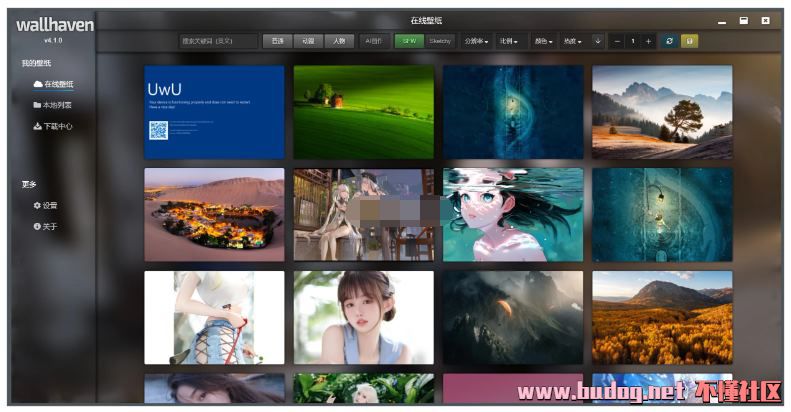Toggle the Sketchy purity filter
Screen dimensions: 791x412
[440, 41]
